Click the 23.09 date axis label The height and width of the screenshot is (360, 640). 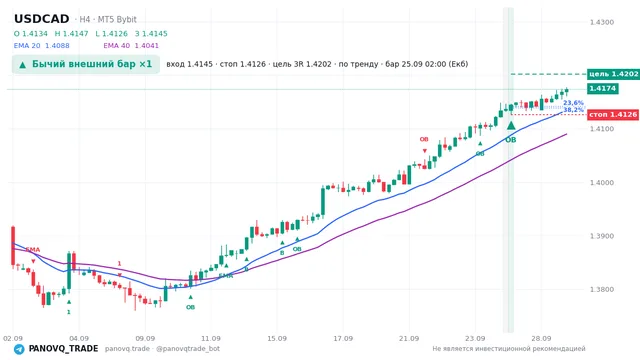[x=475, y=339]
